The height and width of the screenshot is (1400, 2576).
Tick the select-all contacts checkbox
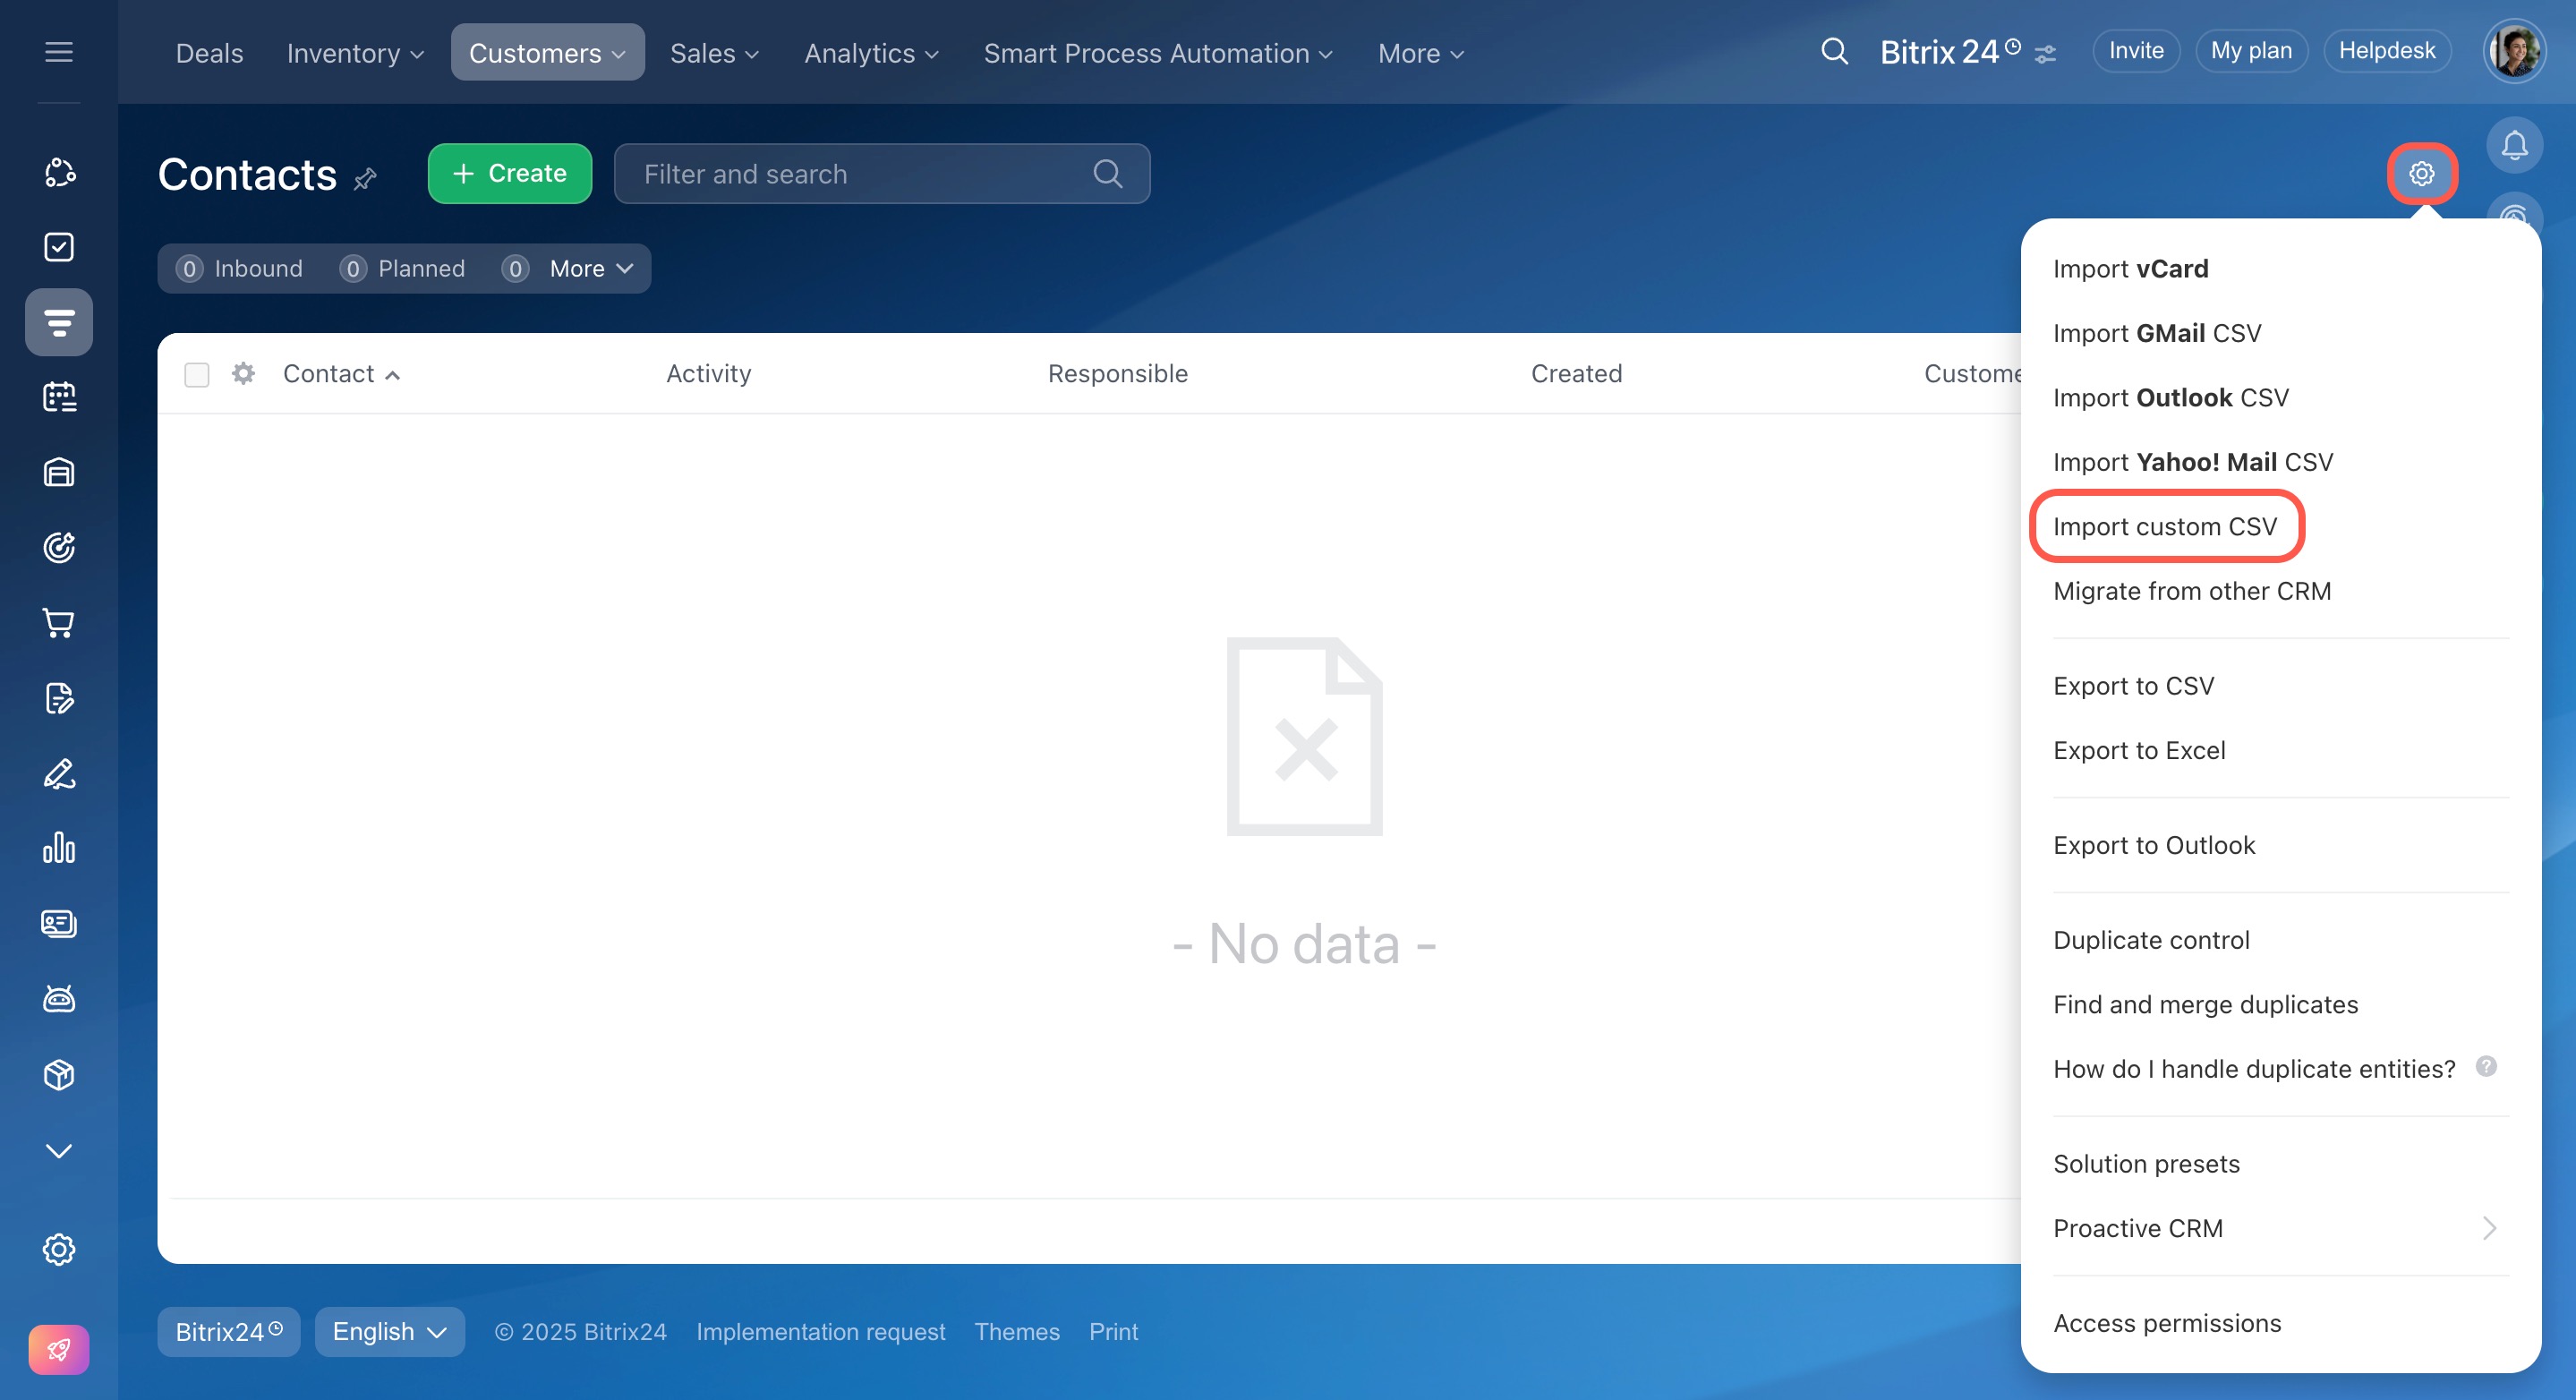pos(197,374)
